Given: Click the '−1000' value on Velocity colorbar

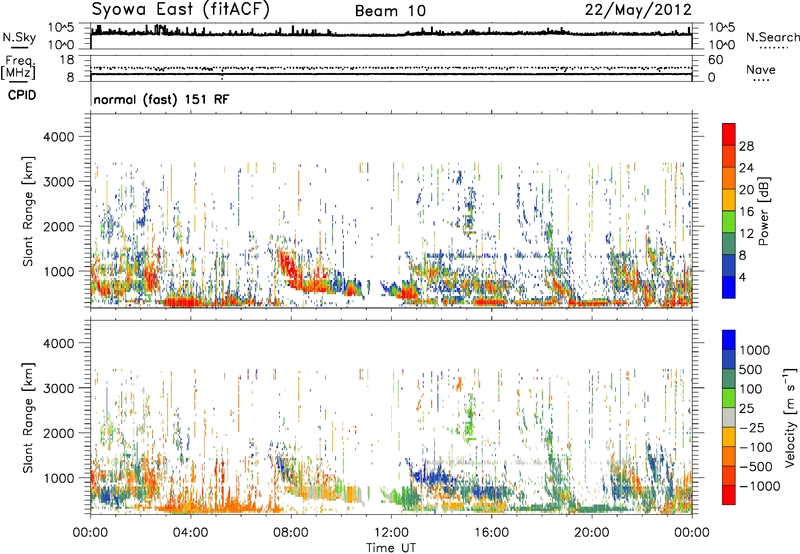Looking at the screenshot, I should (760, 486).
